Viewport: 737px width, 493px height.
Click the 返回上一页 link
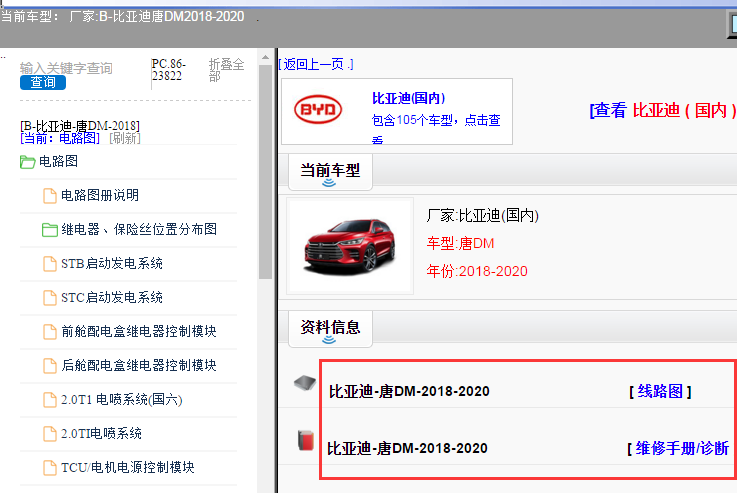pyautogui.click(x=316, y=64)
